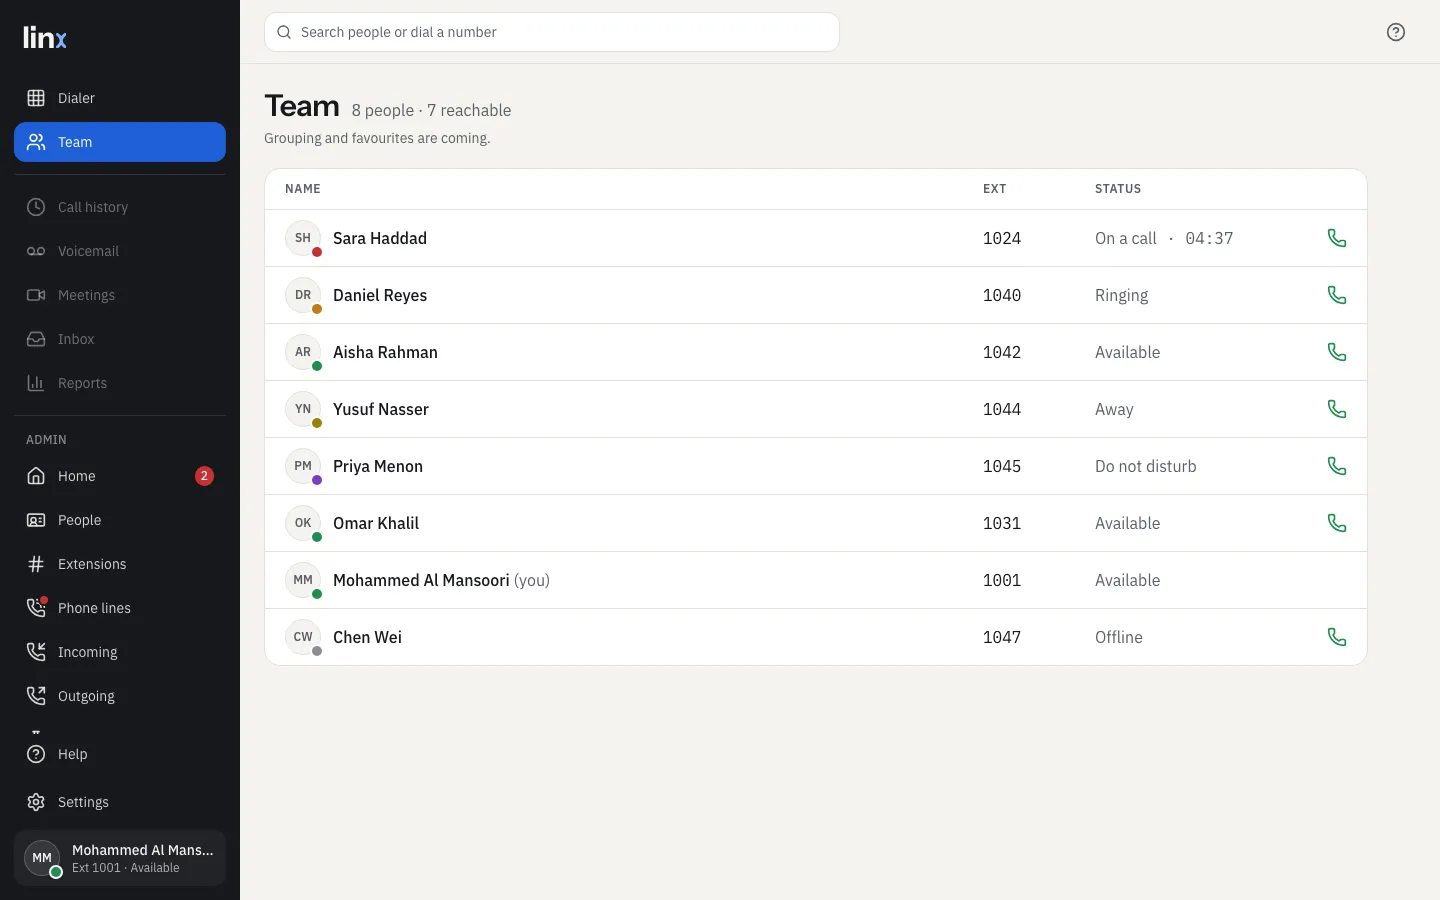Call Yusuf Nasser with the phone icon

click(x=1337, y=409)
